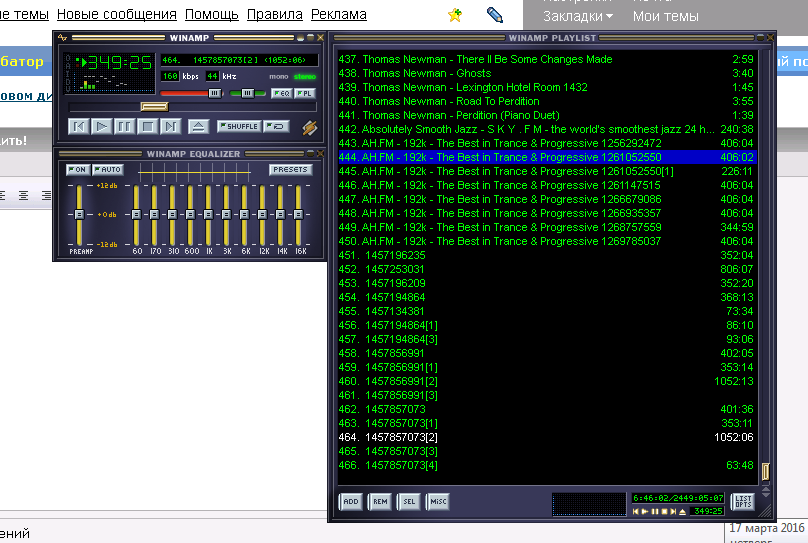This screenshot has height=543, width=808.
Task: Click playlist mini previous track button
Action: pyautogui.click(x=635, y=512)
